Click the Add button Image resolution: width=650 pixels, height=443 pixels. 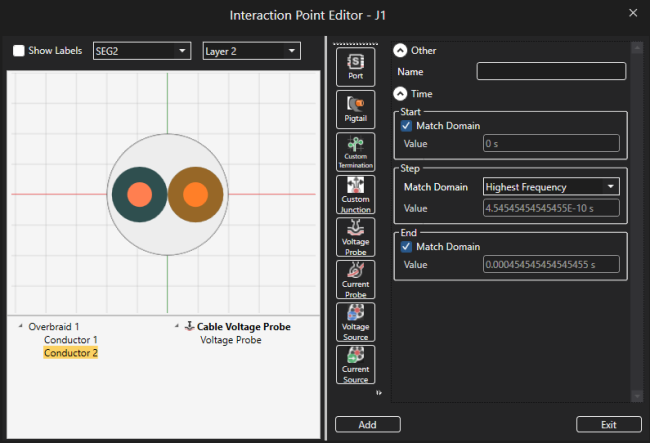(x=368, y=424)
